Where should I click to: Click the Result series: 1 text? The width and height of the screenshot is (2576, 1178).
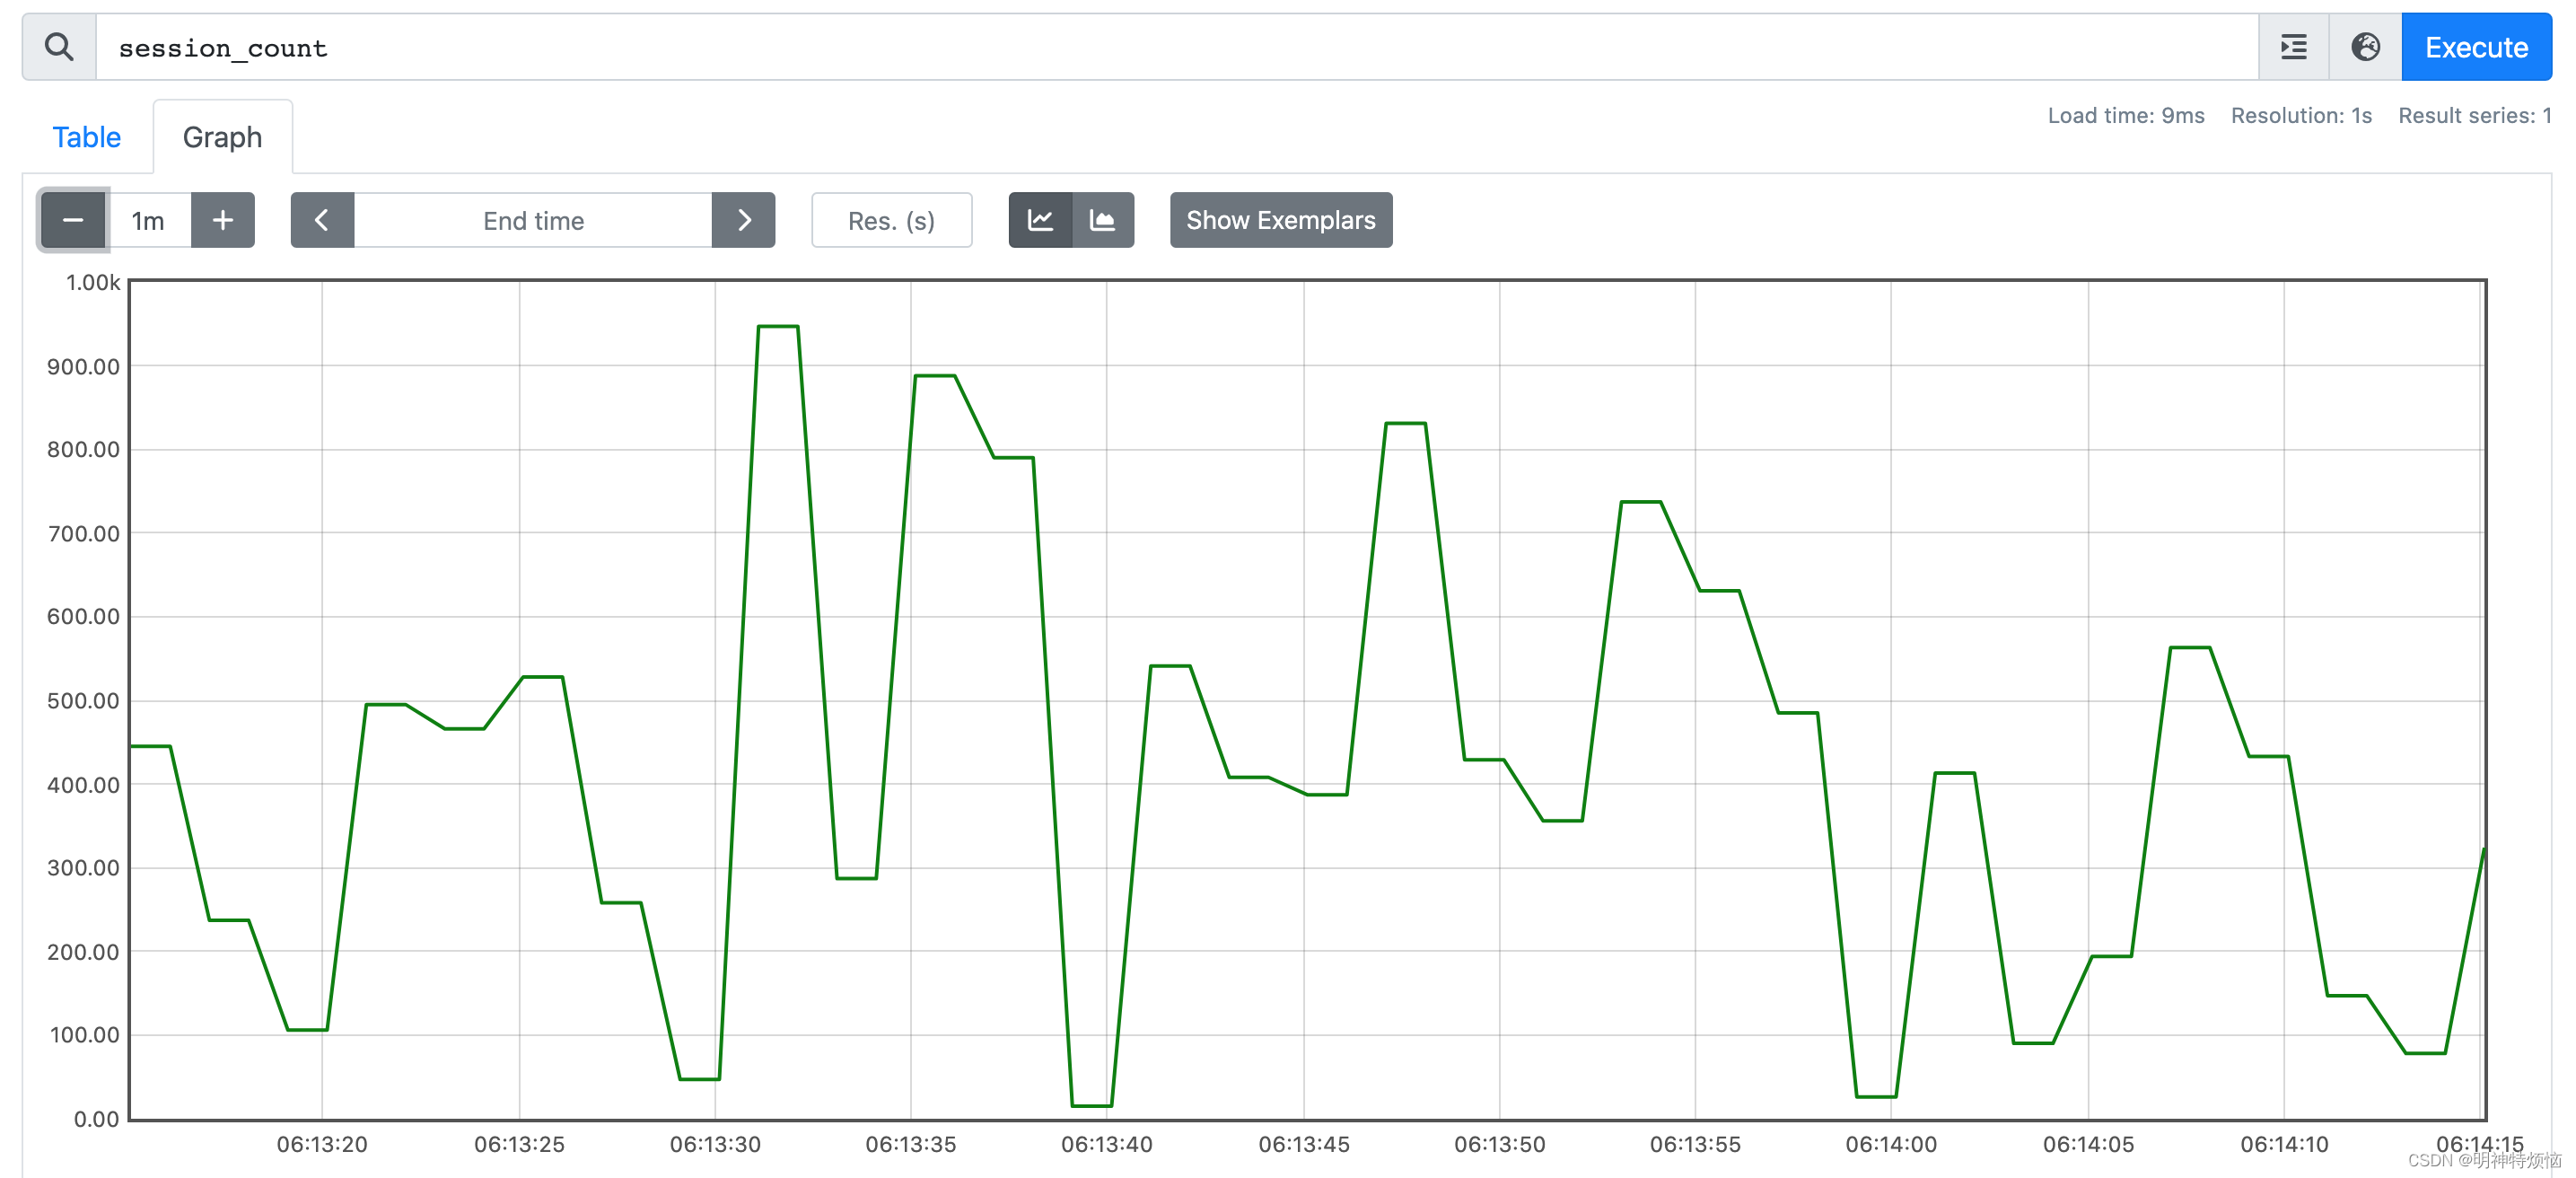tap(2474, 116)
